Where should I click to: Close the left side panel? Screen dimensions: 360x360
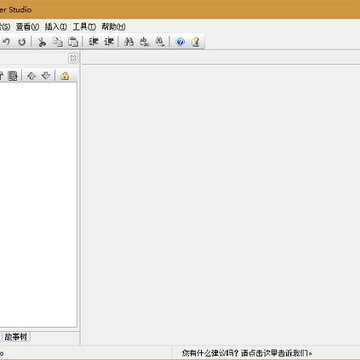(x=73, y=58)
